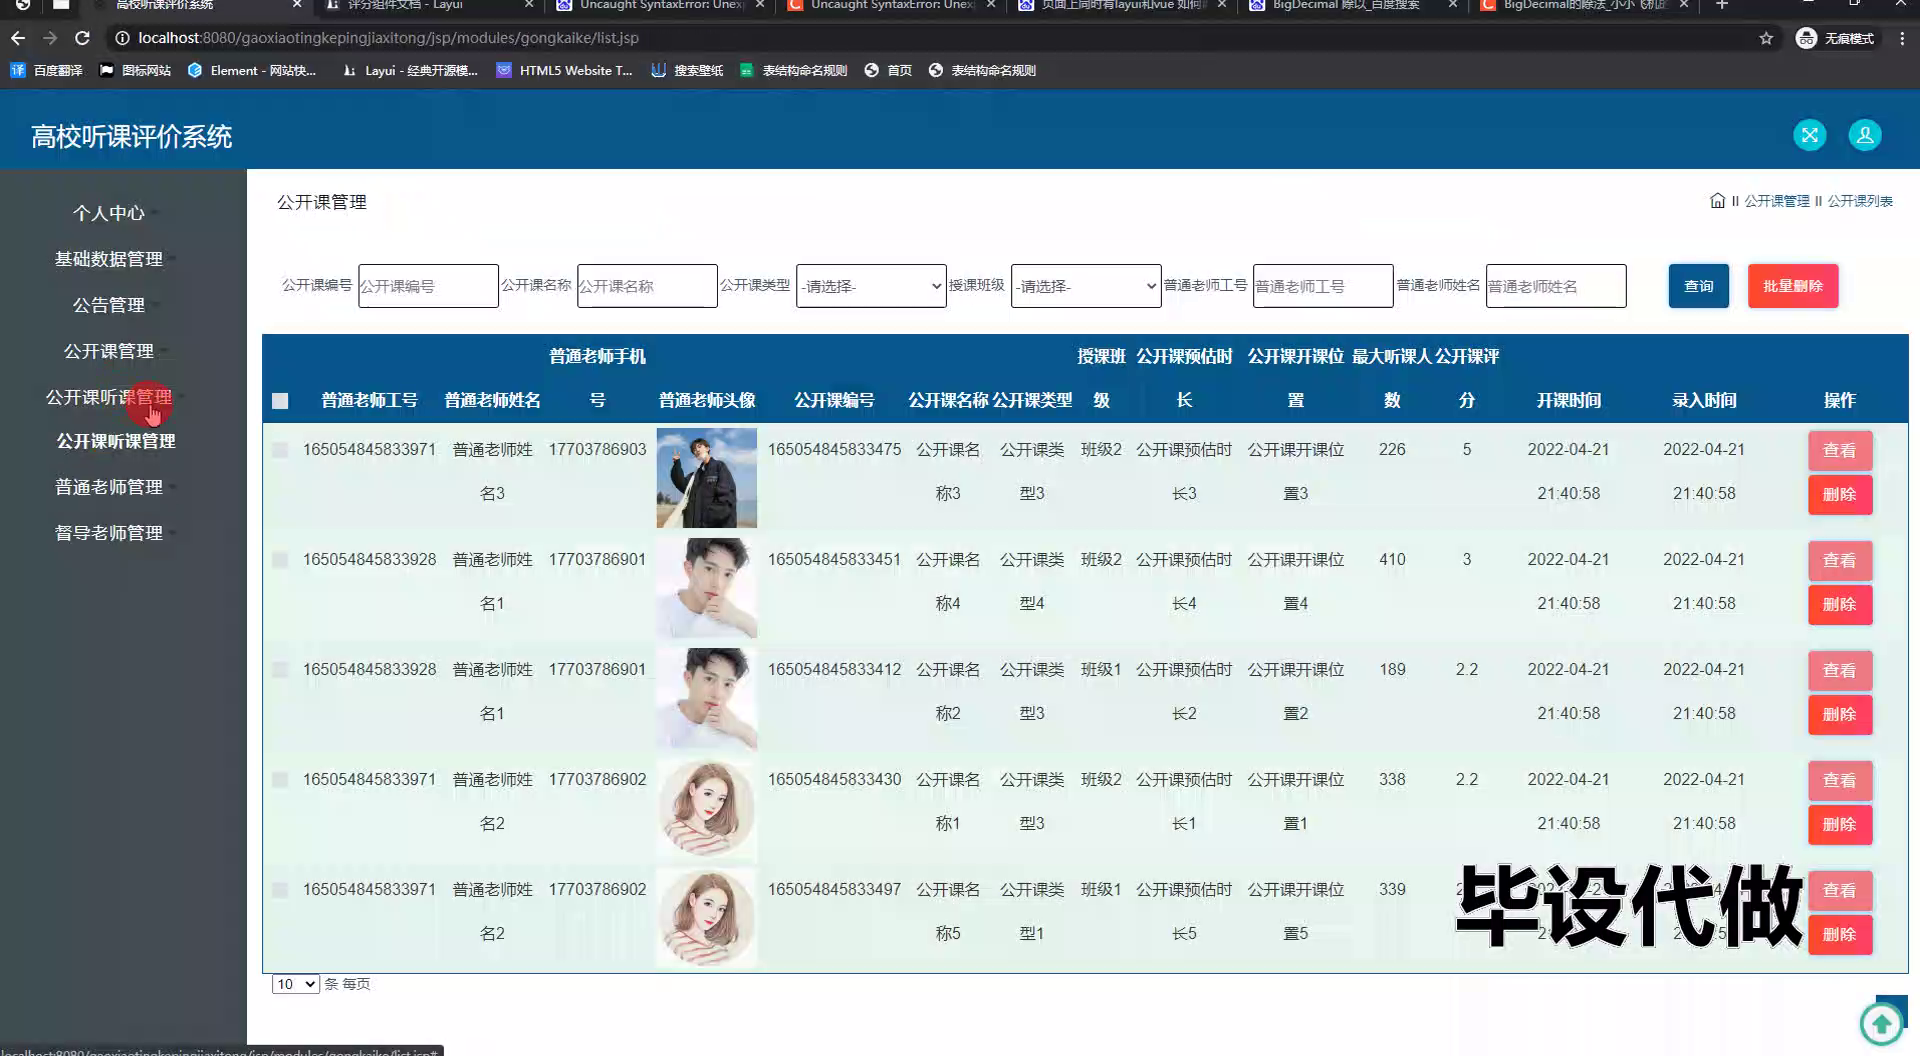
Task: Click 查看 for course 165054845833430
Action: (1840, 781)
